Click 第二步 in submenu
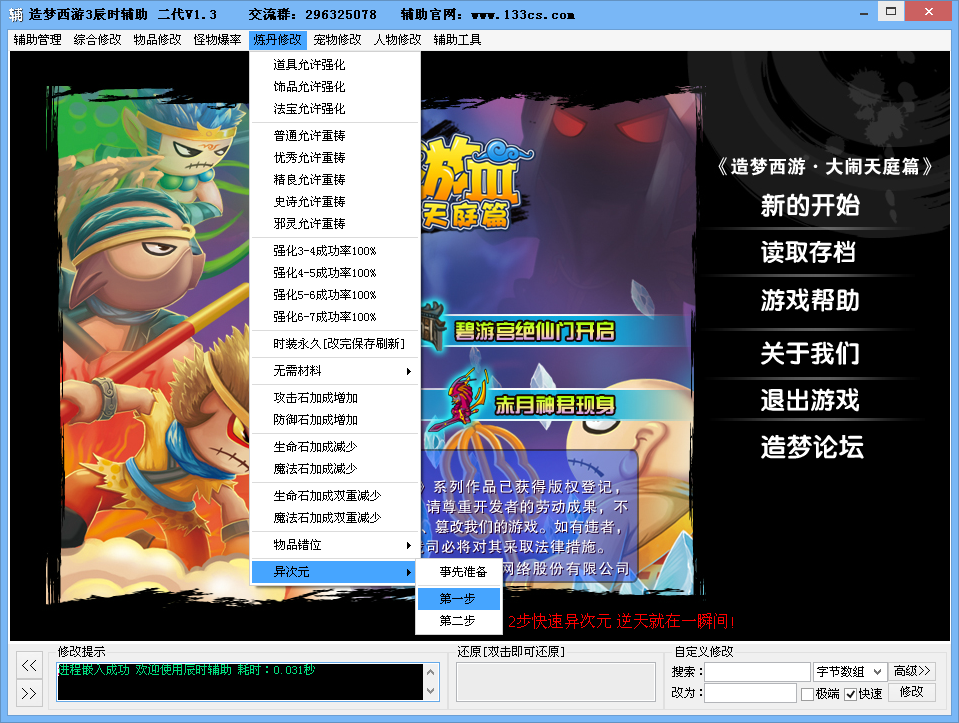The image size is (959, 723). coord(459,620)
